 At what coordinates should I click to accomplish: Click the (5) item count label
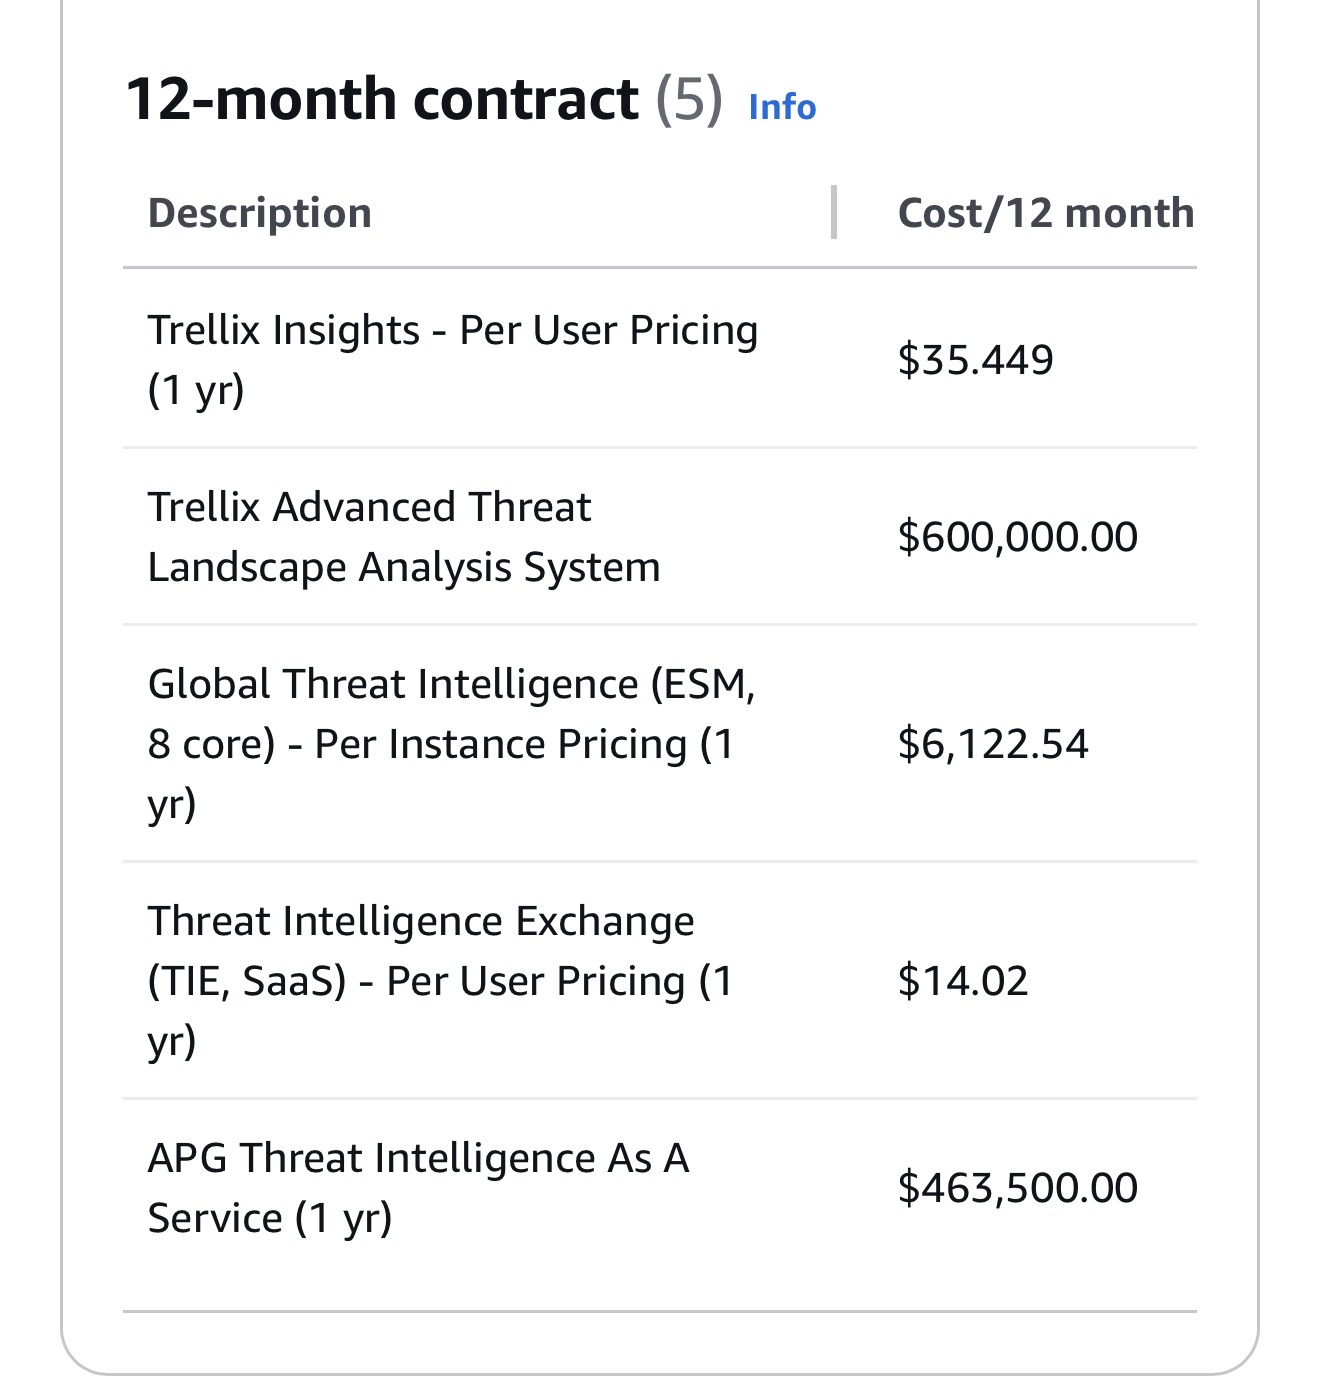(688, 100)
